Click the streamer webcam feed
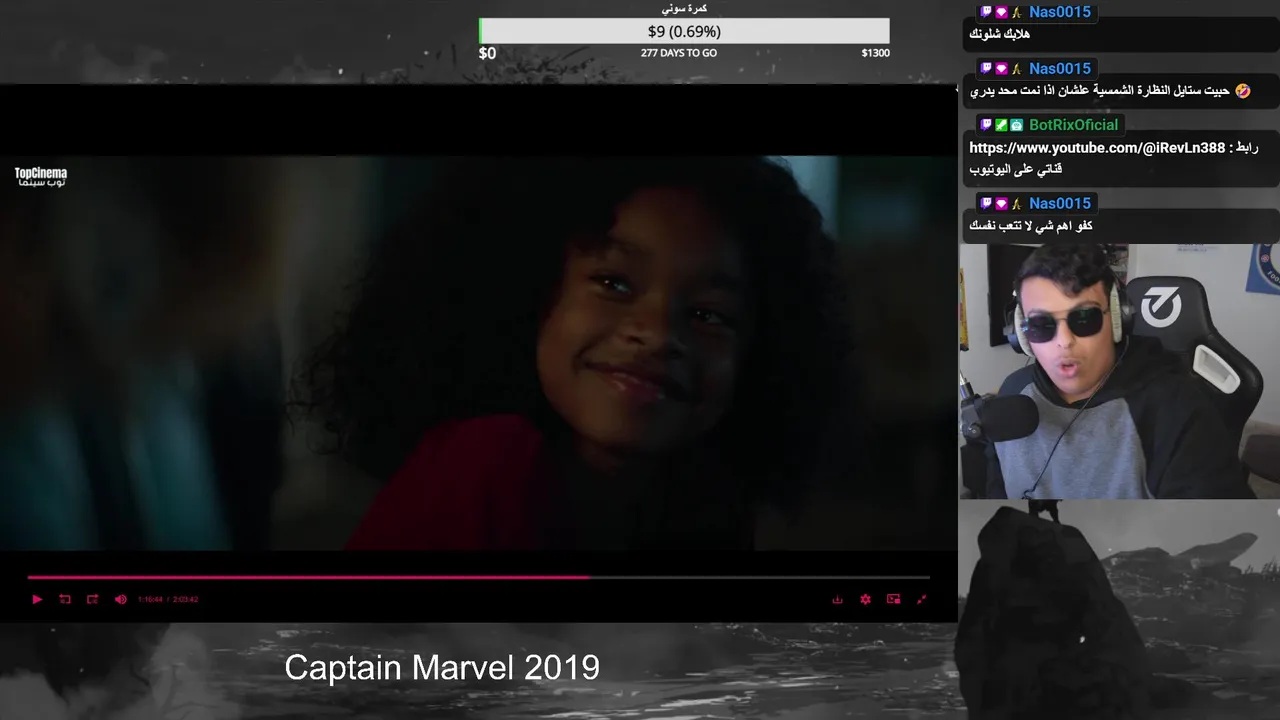 point(1119,371)
